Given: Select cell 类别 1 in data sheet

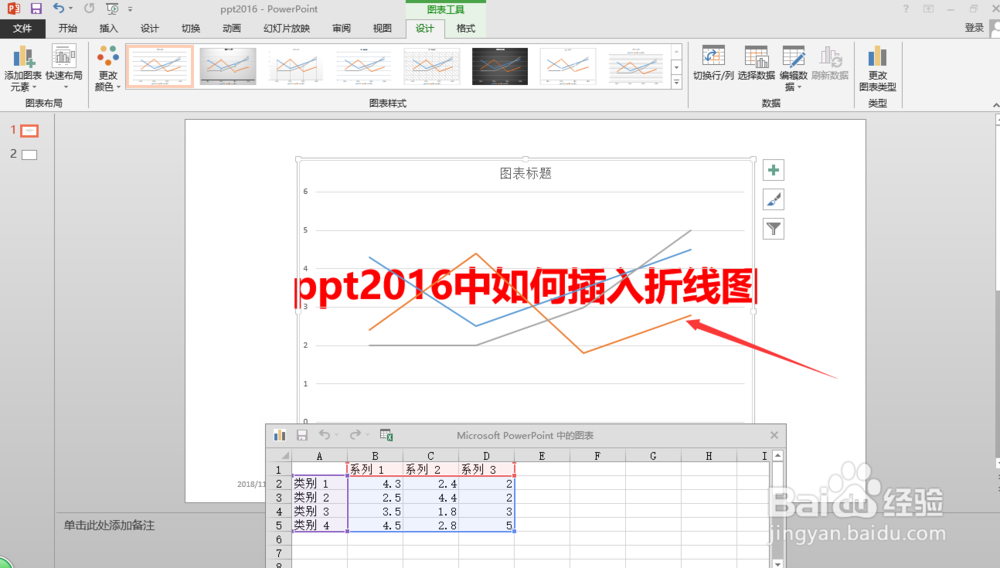Looking at the screenshot, I should (320, 484).
